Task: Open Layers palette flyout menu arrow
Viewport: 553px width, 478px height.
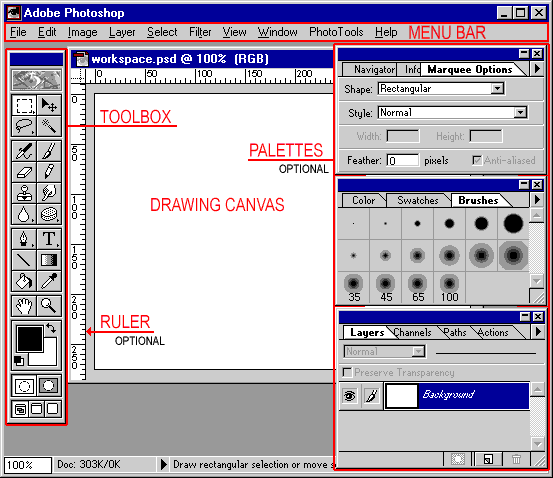Action: [x=538, y=332]
